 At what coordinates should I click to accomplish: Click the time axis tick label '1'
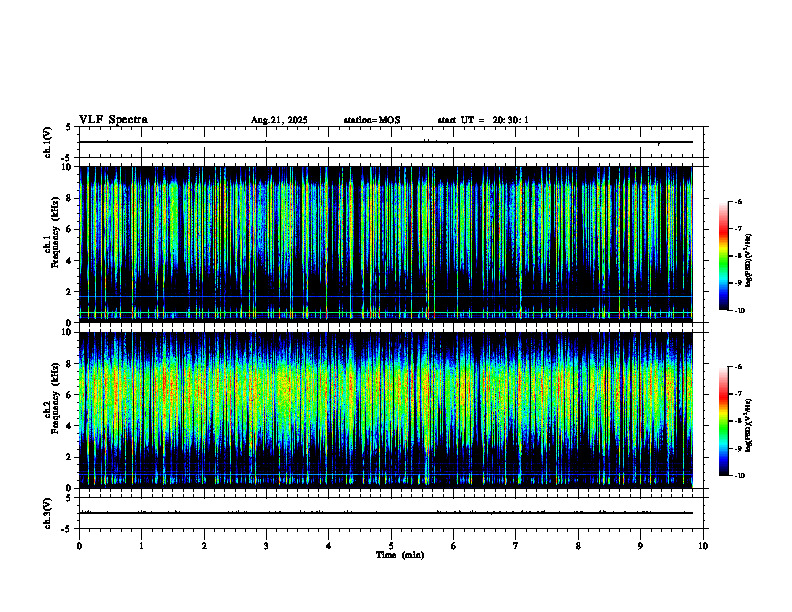pos(142,546)
